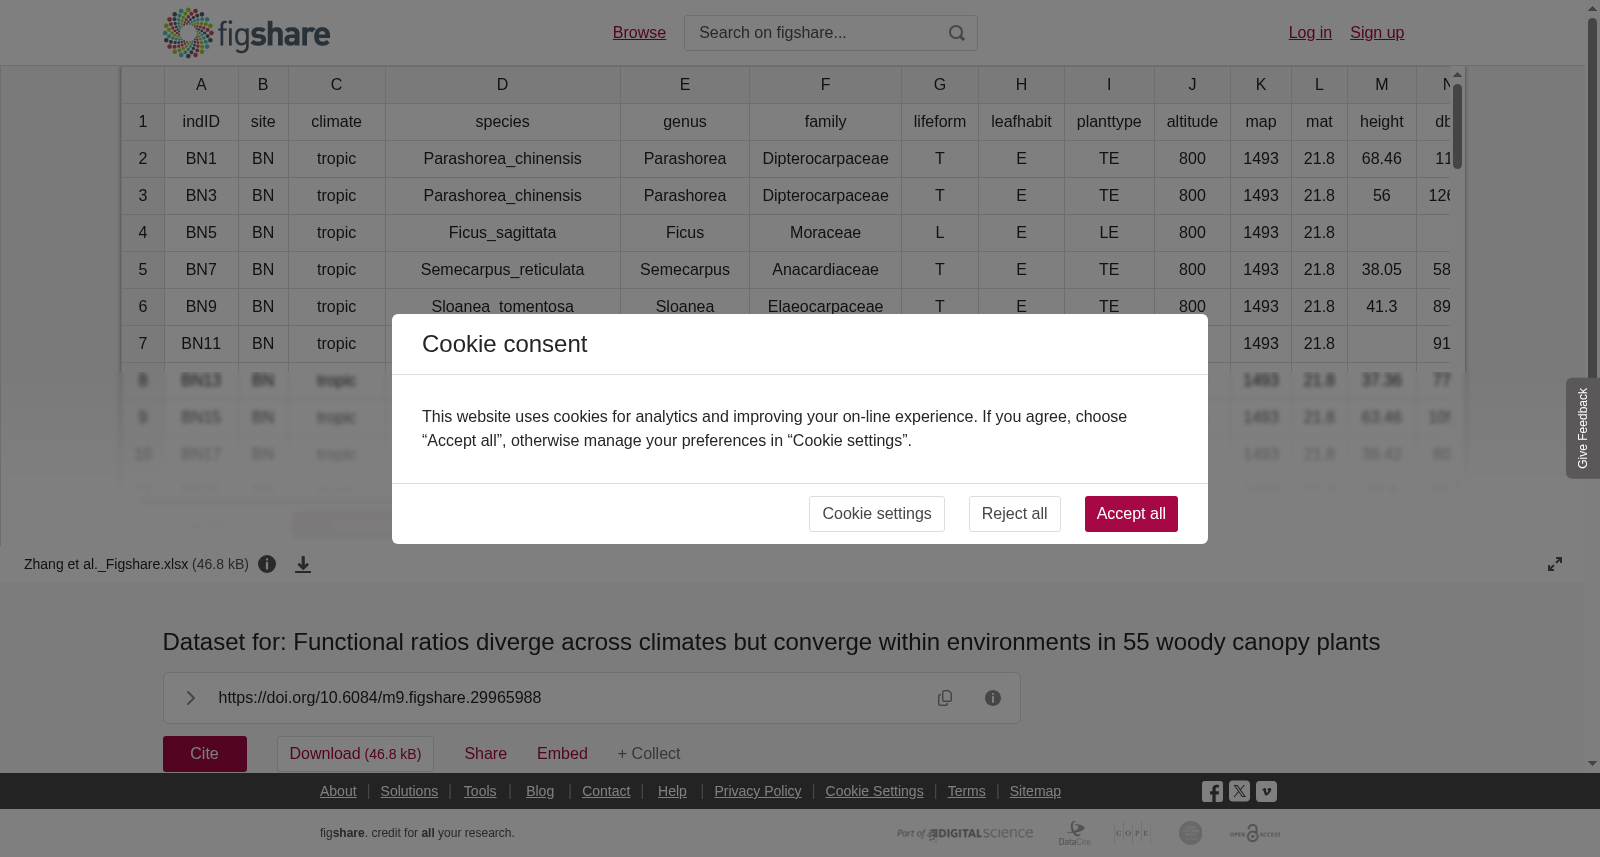Click the COPE logo
Image resolution: width=1600 pixels, height=857 pixels.
(x=1132, y=833)
